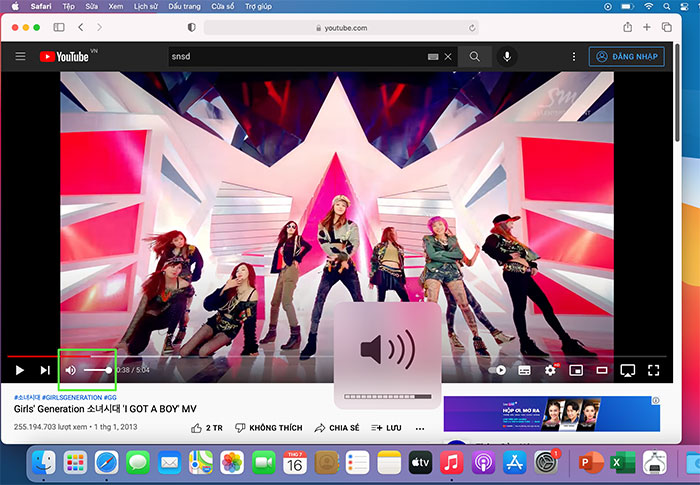Open a new Safari tab
The width and height of the screenshot is (700, 485).
(x=646, y=27)
